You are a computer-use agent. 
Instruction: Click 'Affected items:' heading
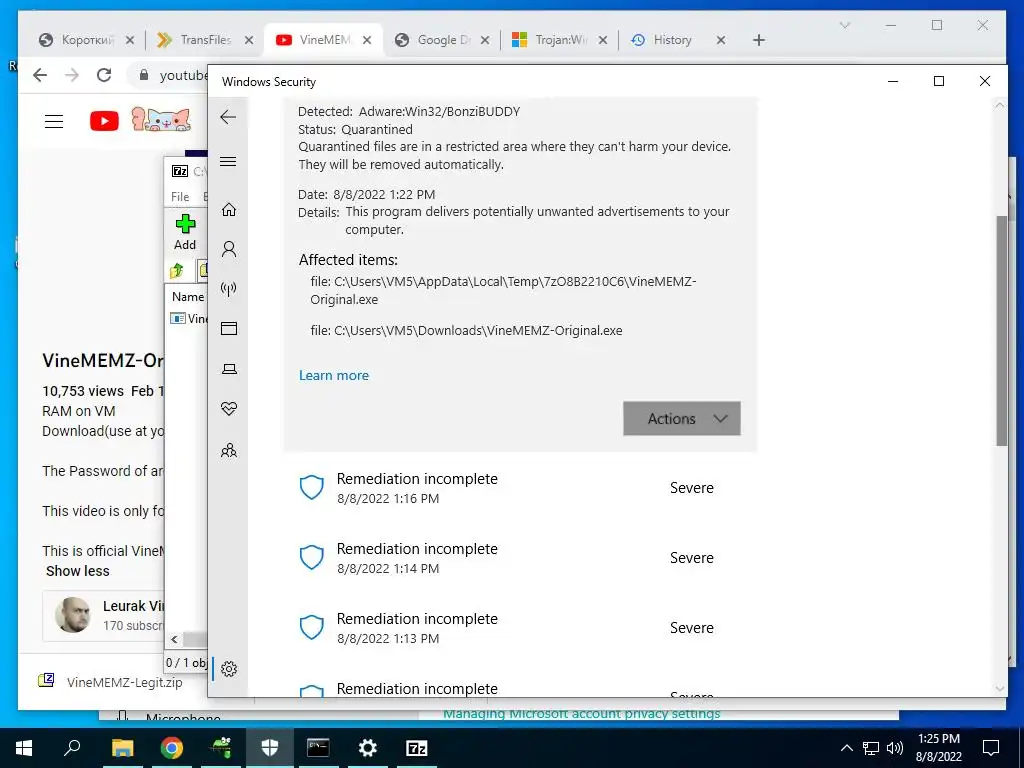click(x=348, y=260)
